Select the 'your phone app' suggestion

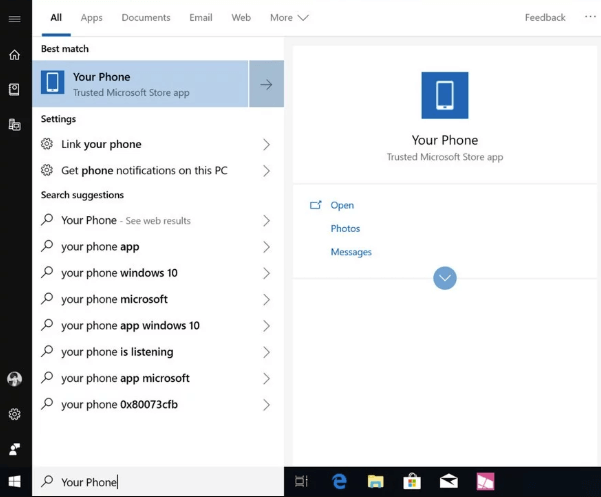pyautogui.click(x=158, y=247)
